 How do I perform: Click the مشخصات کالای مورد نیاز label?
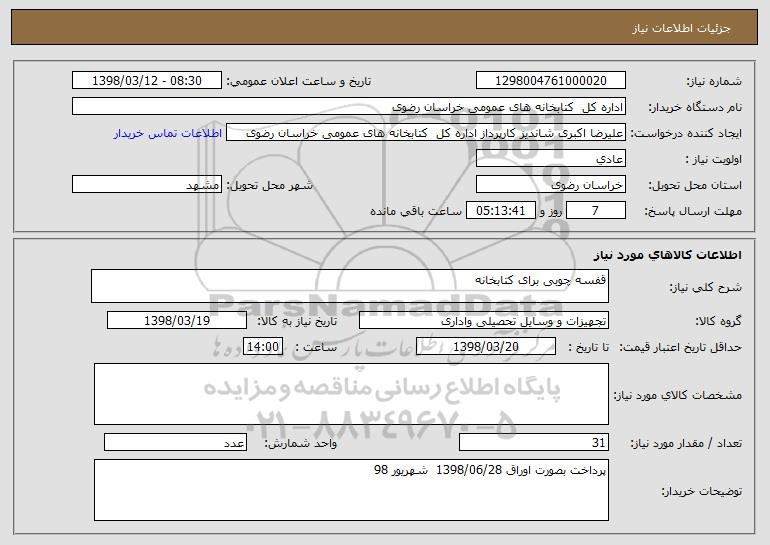[x=678, y=395]
